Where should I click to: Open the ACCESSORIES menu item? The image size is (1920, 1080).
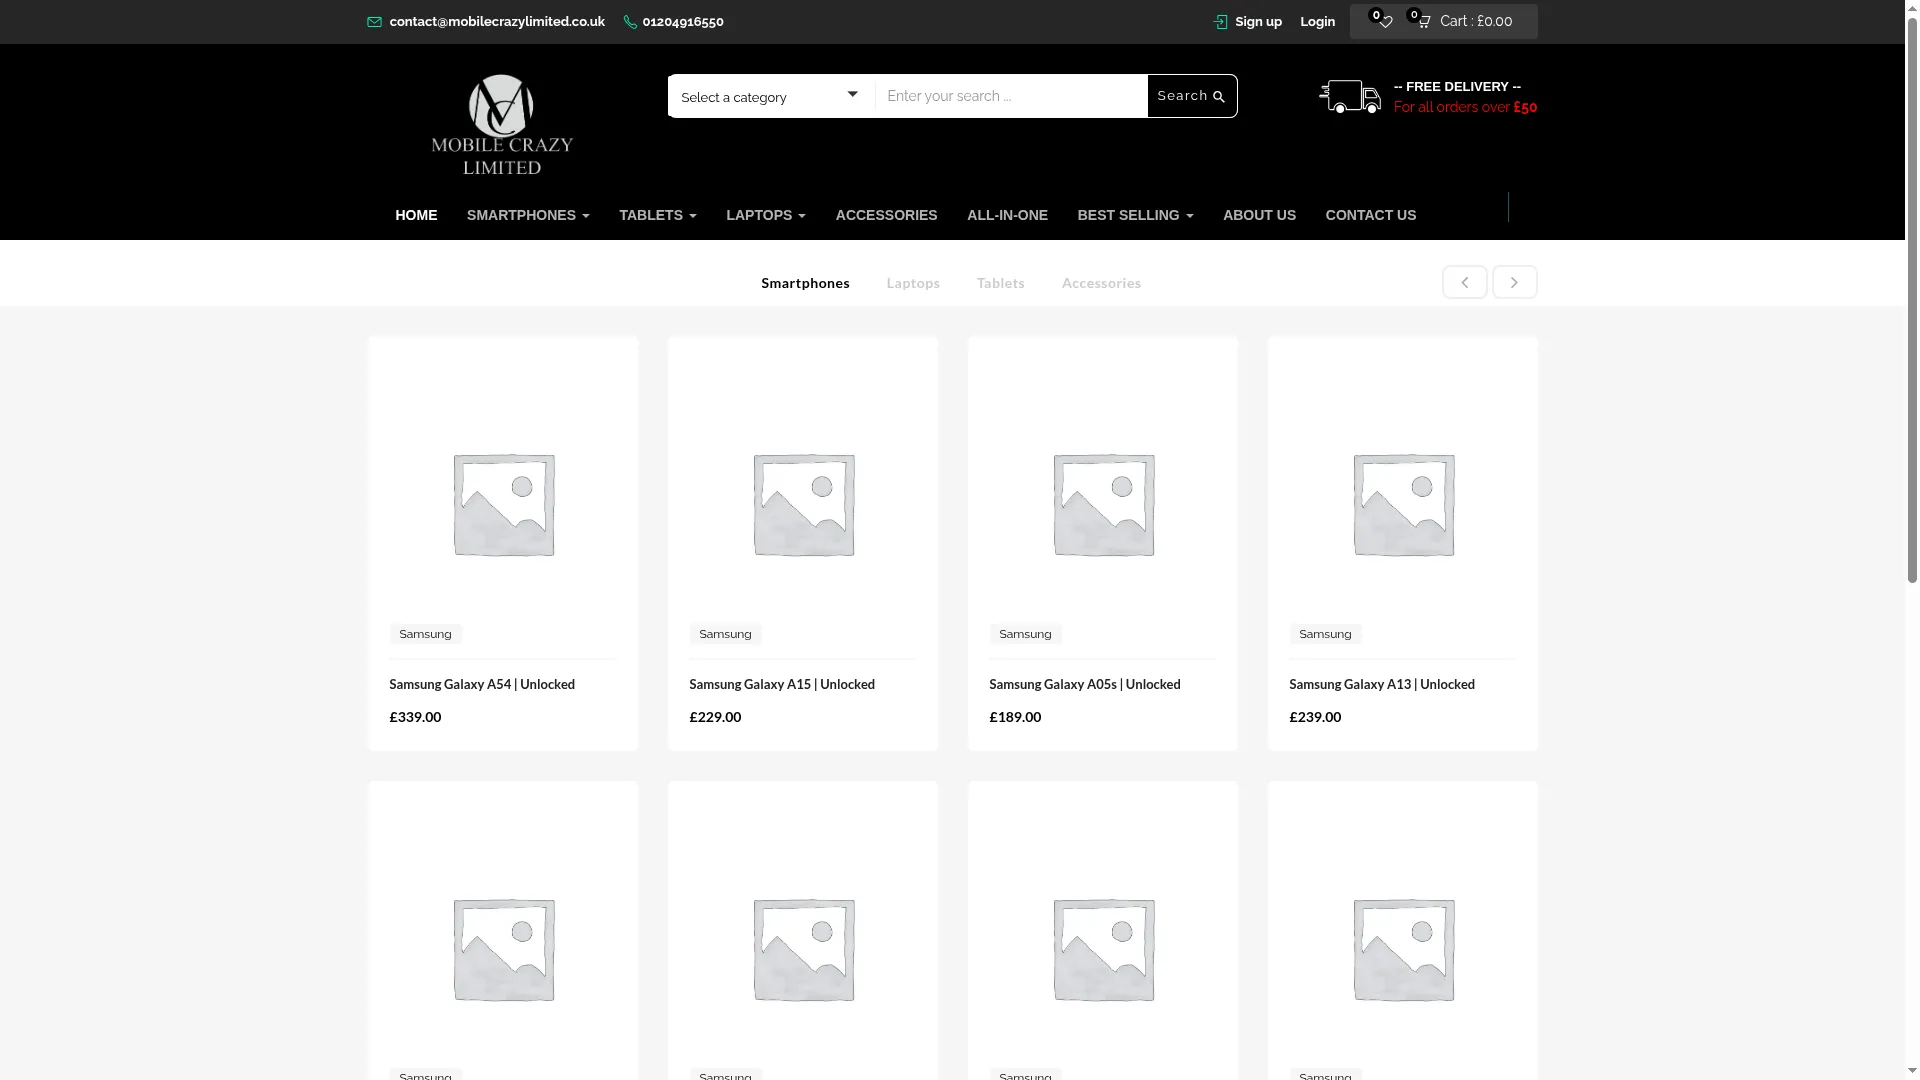tap(886, 215)
